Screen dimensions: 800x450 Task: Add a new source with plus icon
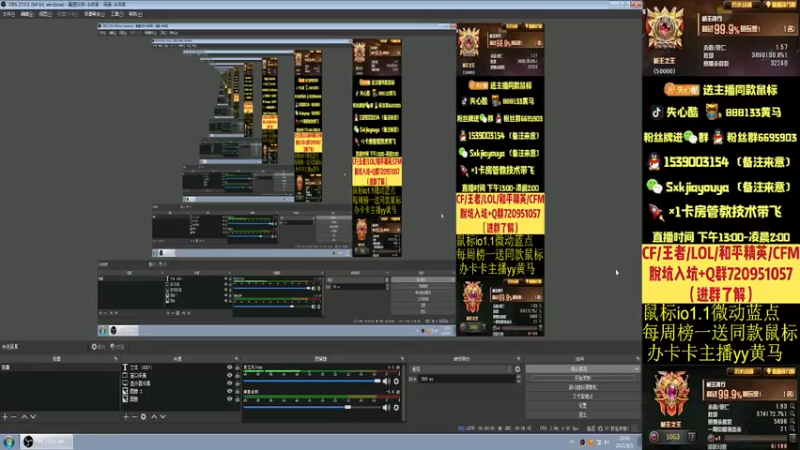coord(126,417)
